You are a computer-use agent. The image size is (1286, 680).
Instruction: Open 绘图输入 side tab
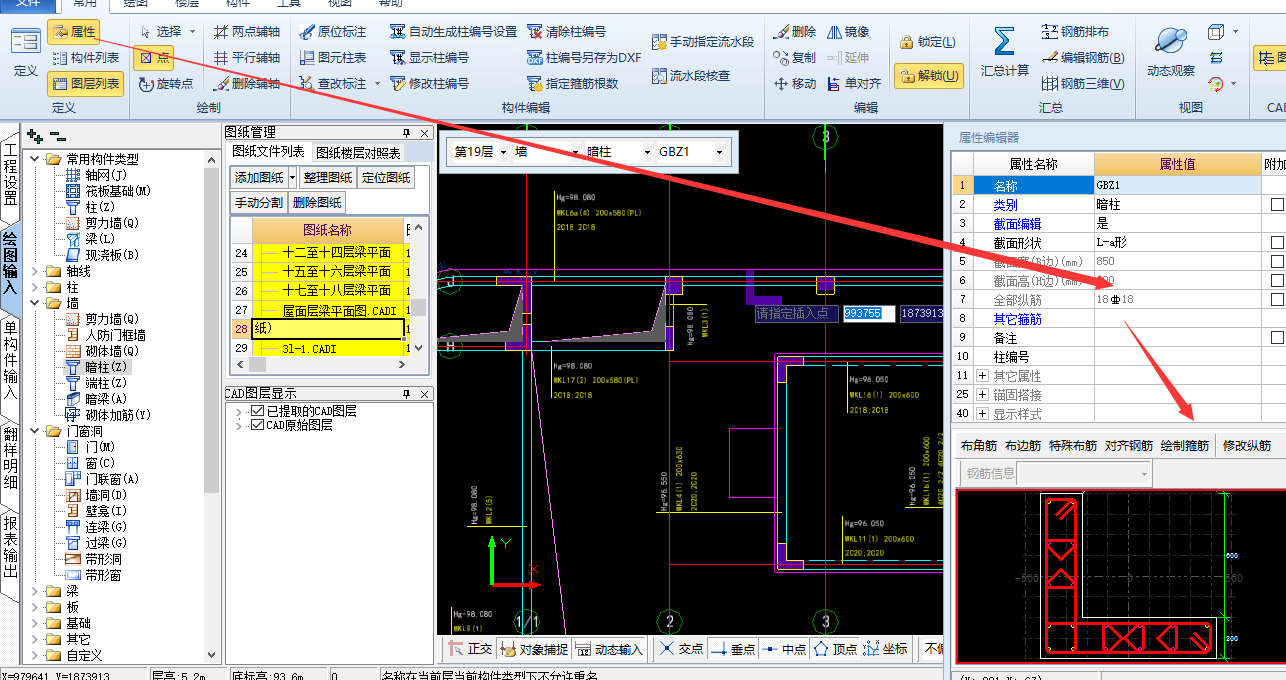point(10,263)
